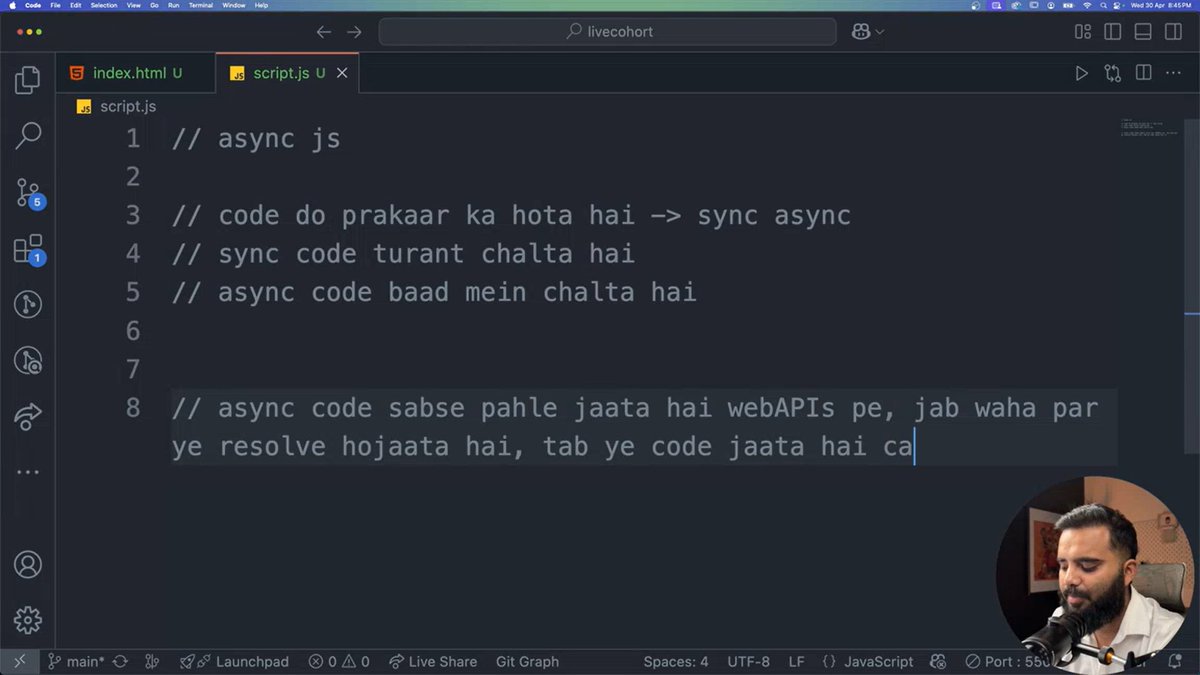The image size is (1200, 675).
Task: Switch the main* git branch
Action: point(75,661)
